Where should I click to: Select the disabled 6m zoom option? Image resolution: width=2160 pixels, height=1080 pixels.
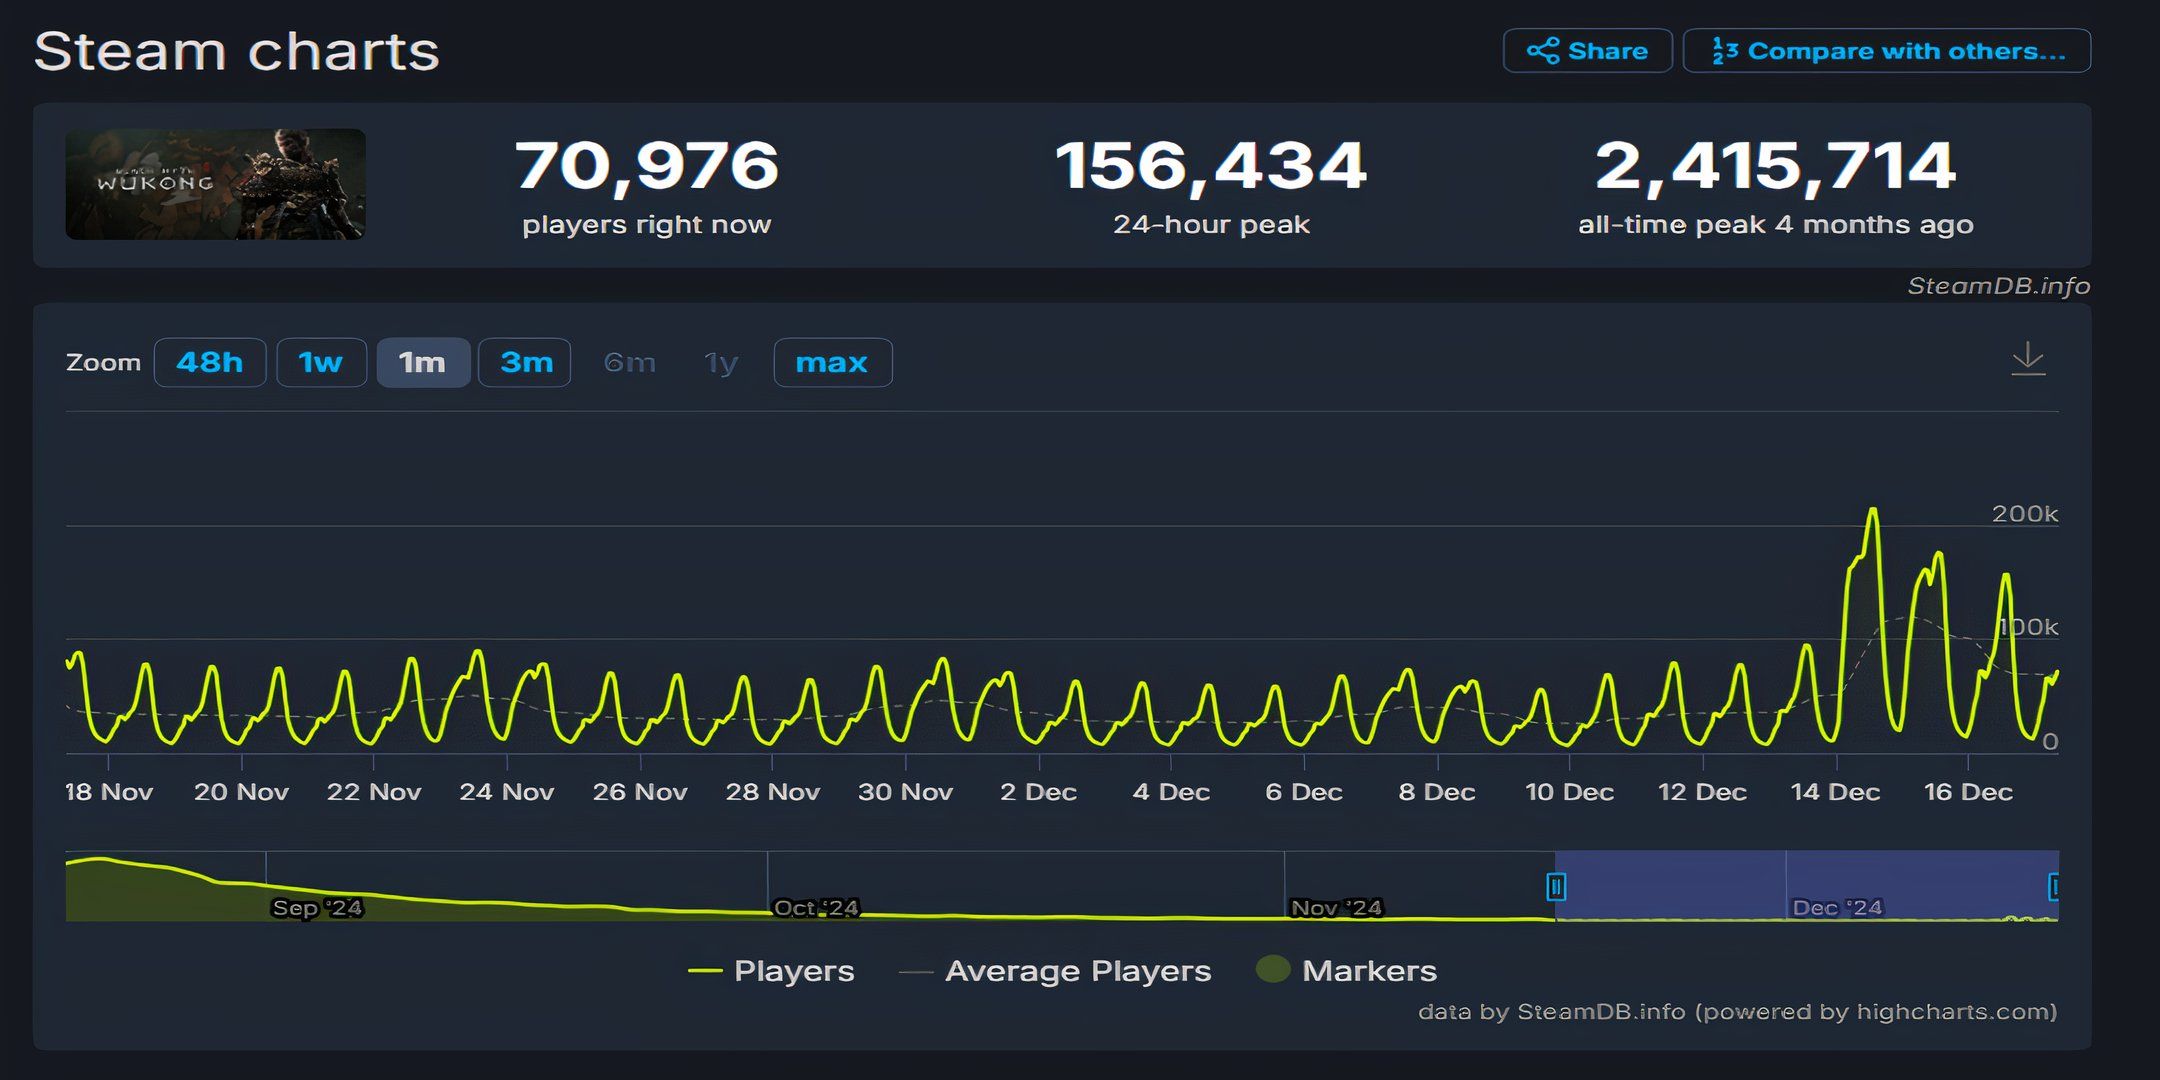pyautogui.click(x=630, y=362)
